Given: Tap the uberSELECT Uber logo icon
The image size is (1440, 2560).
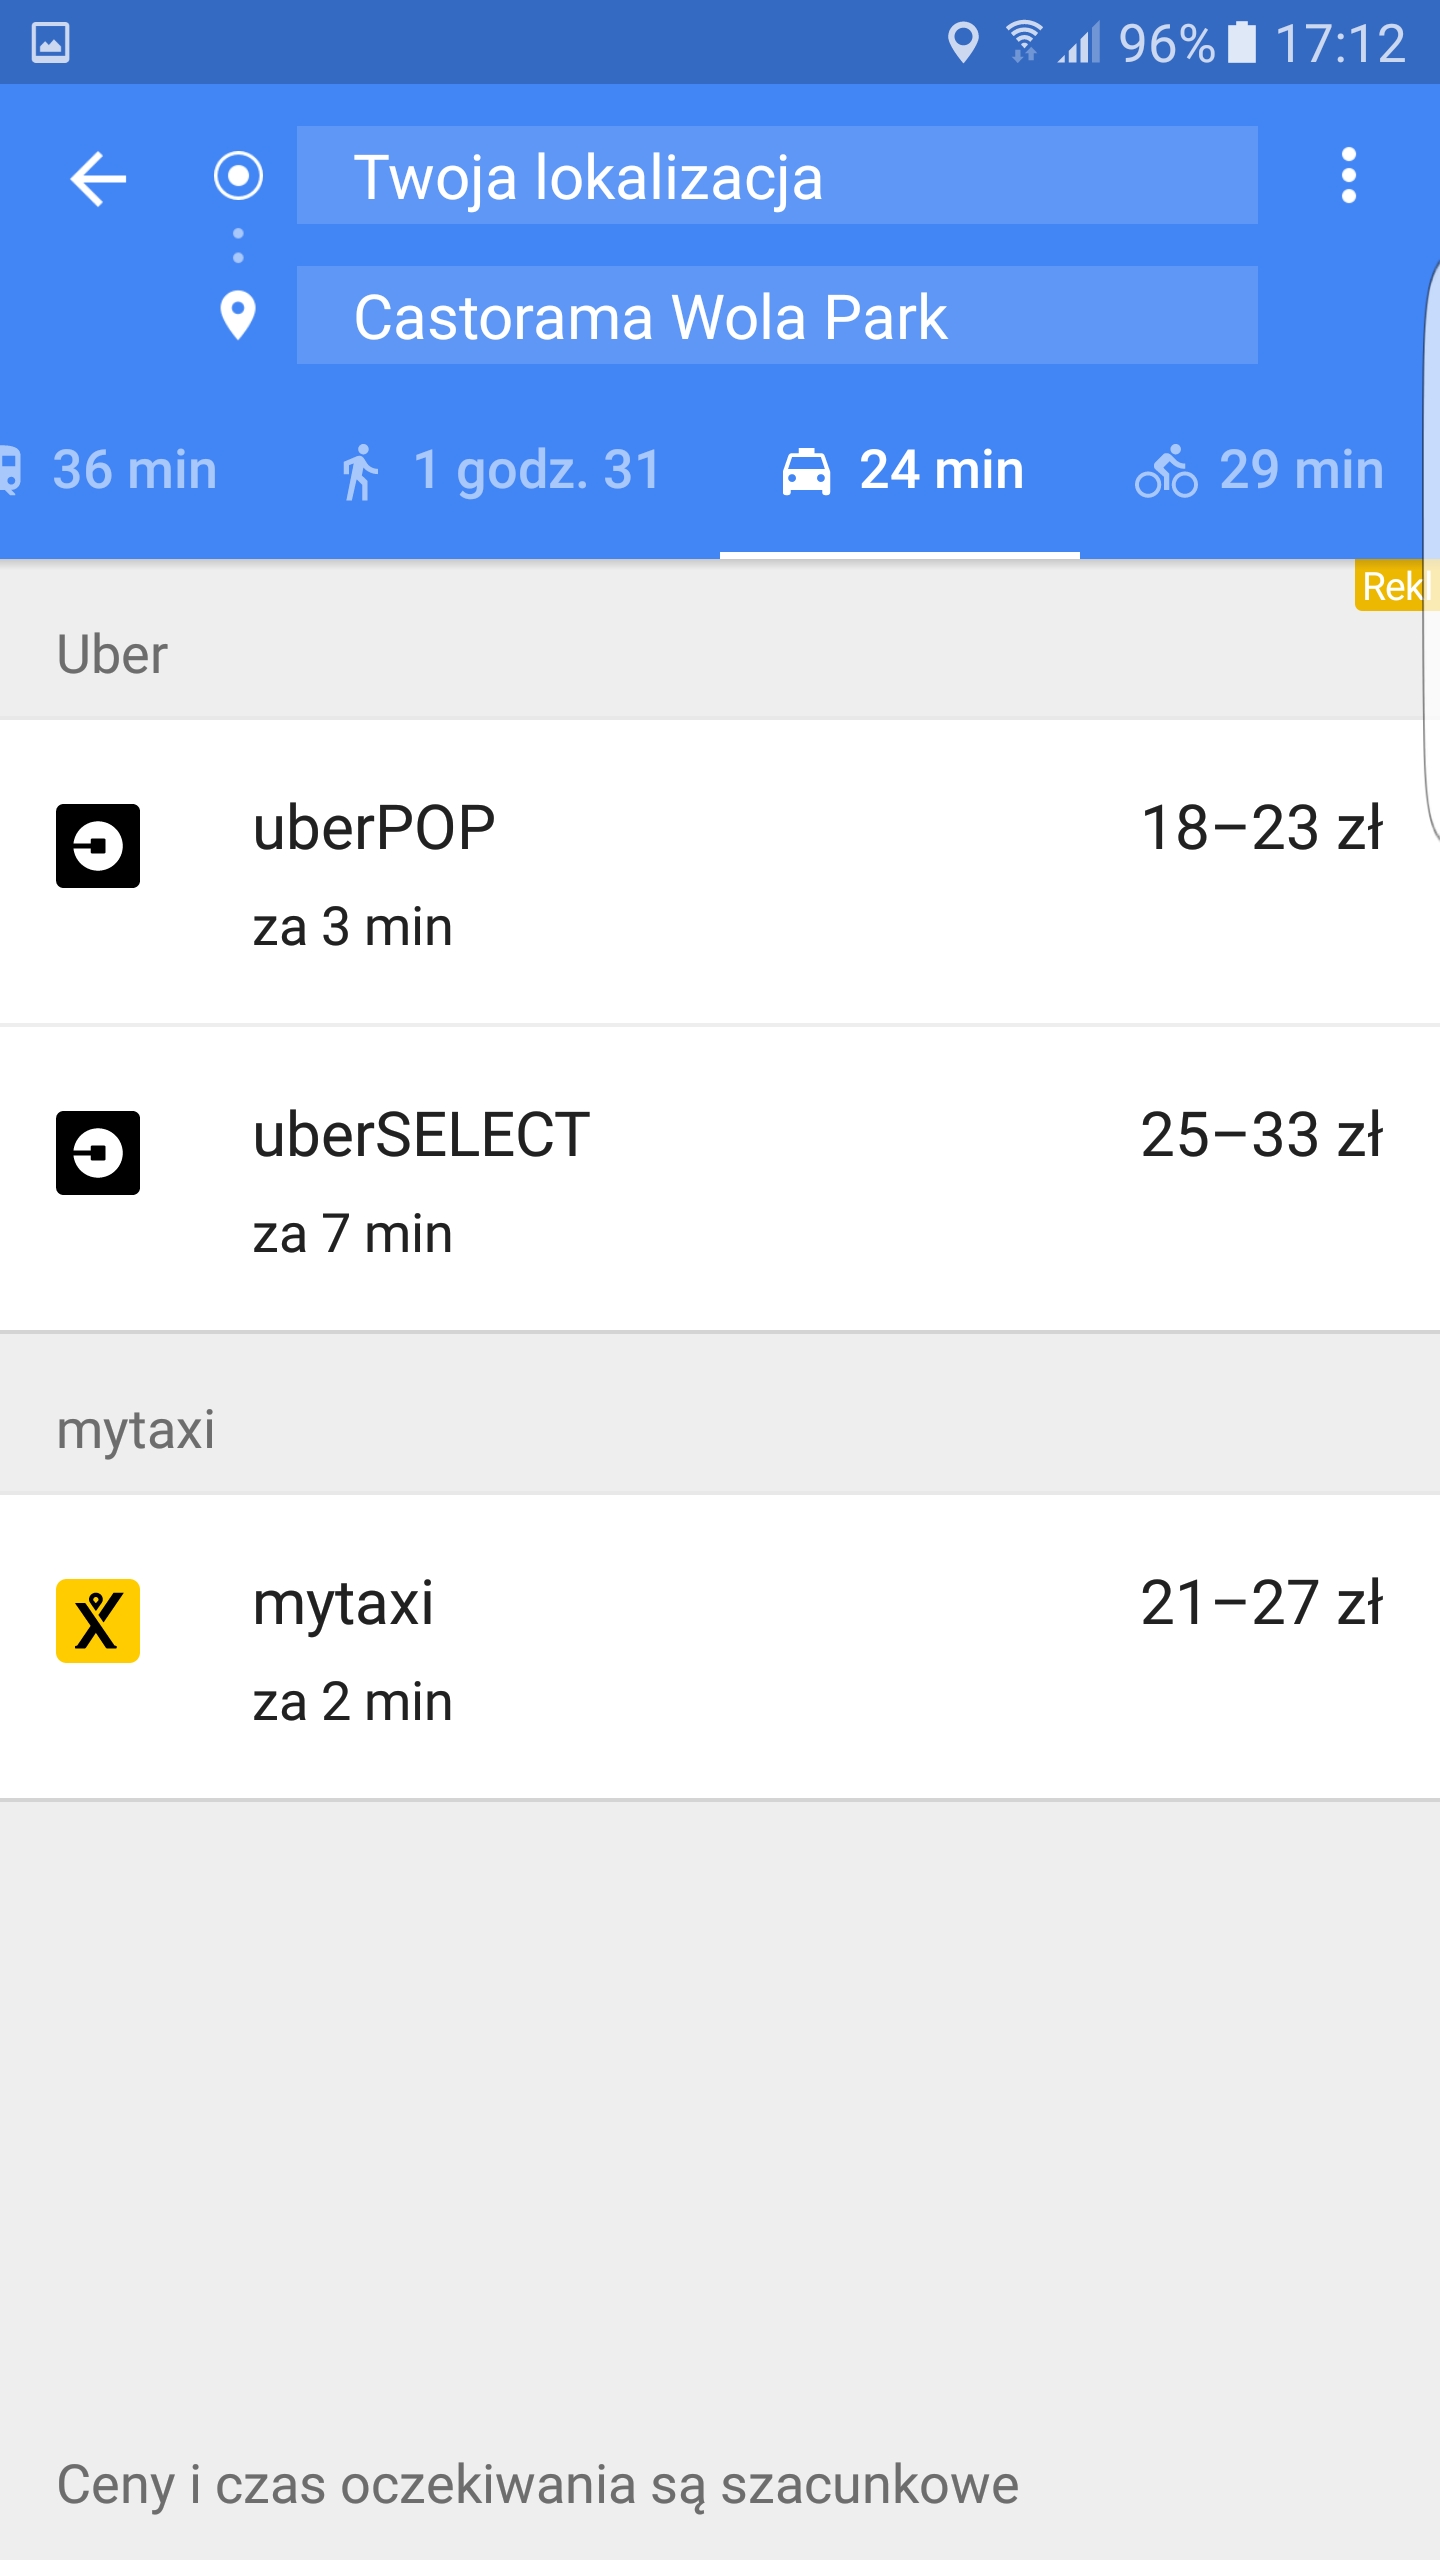Looking at the screenshot, I should click(x=98, y=1153).
